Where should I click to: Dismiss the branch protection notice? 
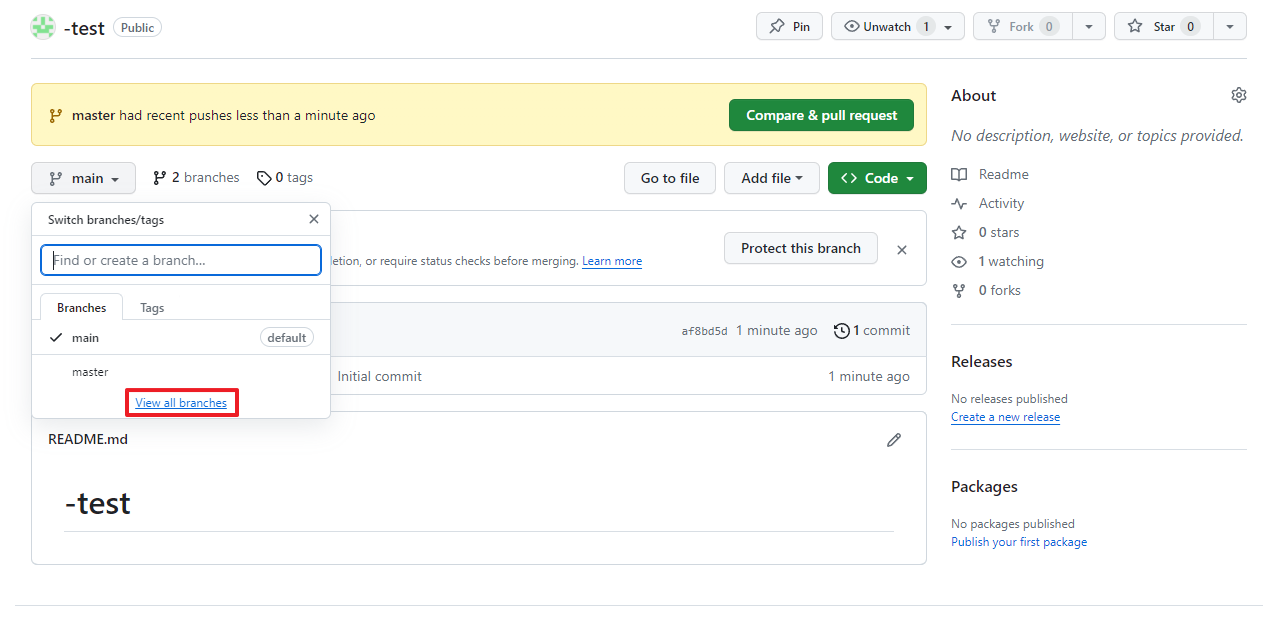pyautogui.click(x=902, y=250)
